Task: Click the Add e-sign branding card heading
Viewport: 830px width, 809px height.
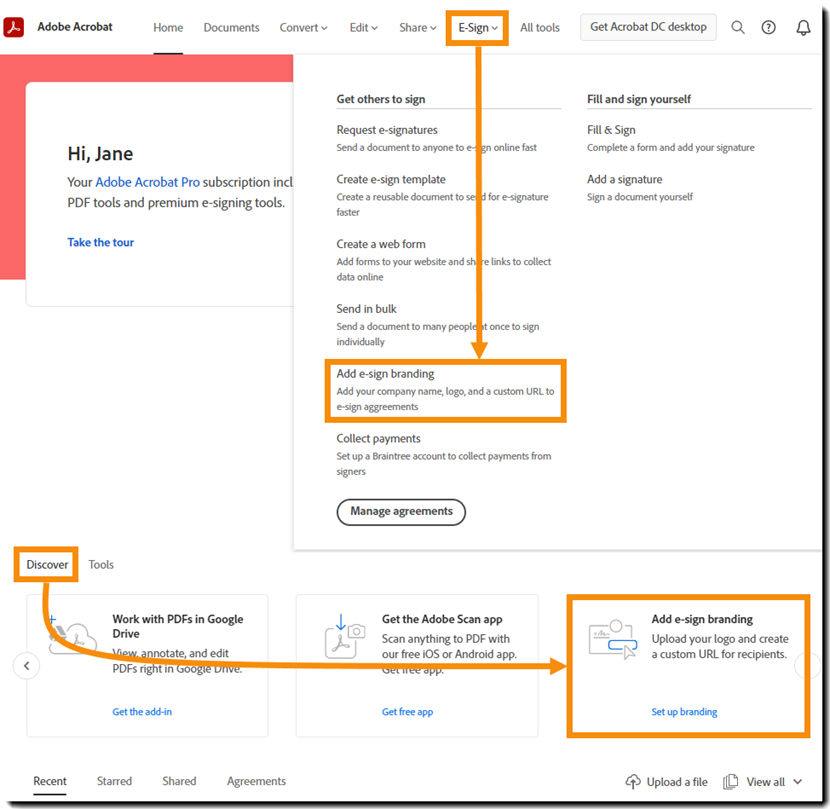Action: click(702, 619)
